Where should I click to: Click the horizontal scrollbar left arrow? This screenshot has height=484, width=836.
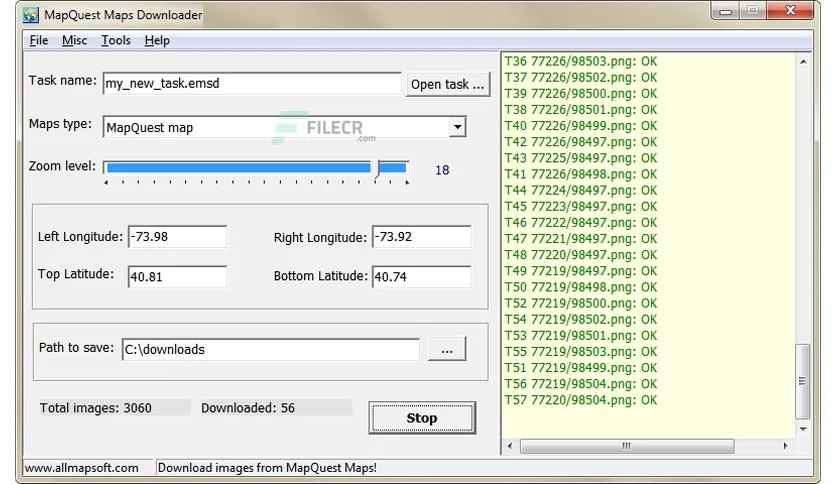(x=510, y=446)
